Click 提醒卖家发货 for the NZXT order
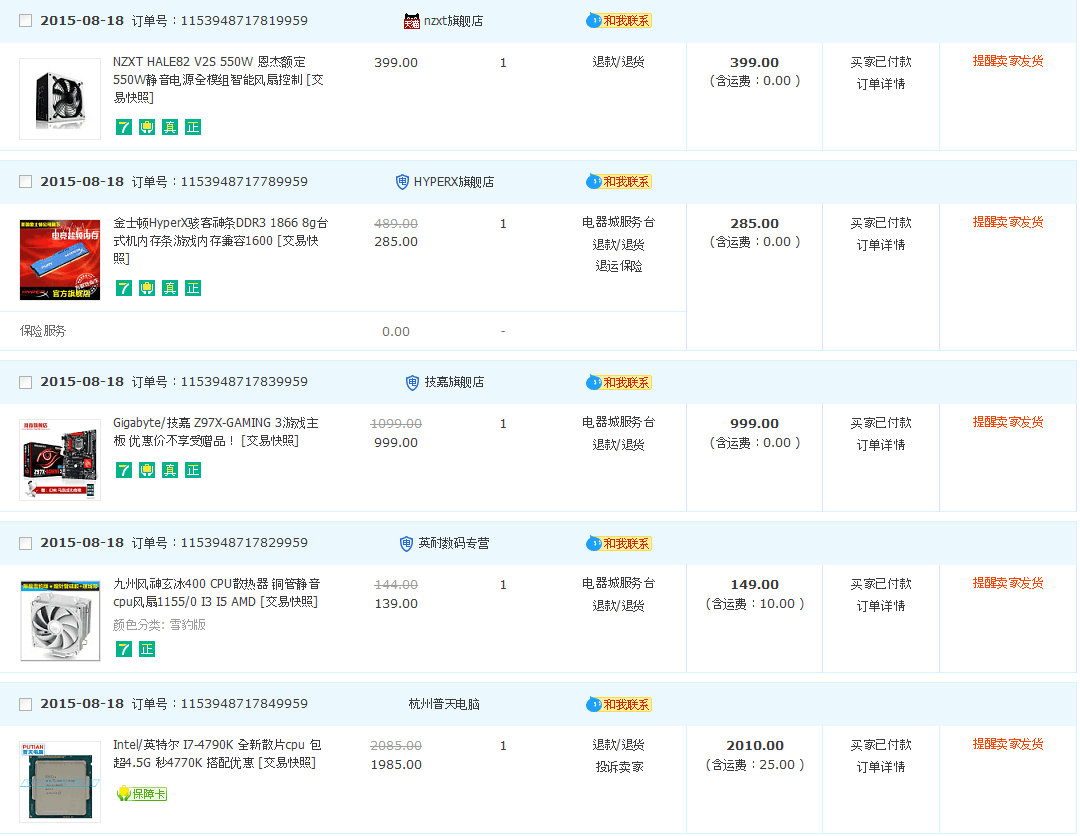The image size is (1080, 836). [1008, 61]
